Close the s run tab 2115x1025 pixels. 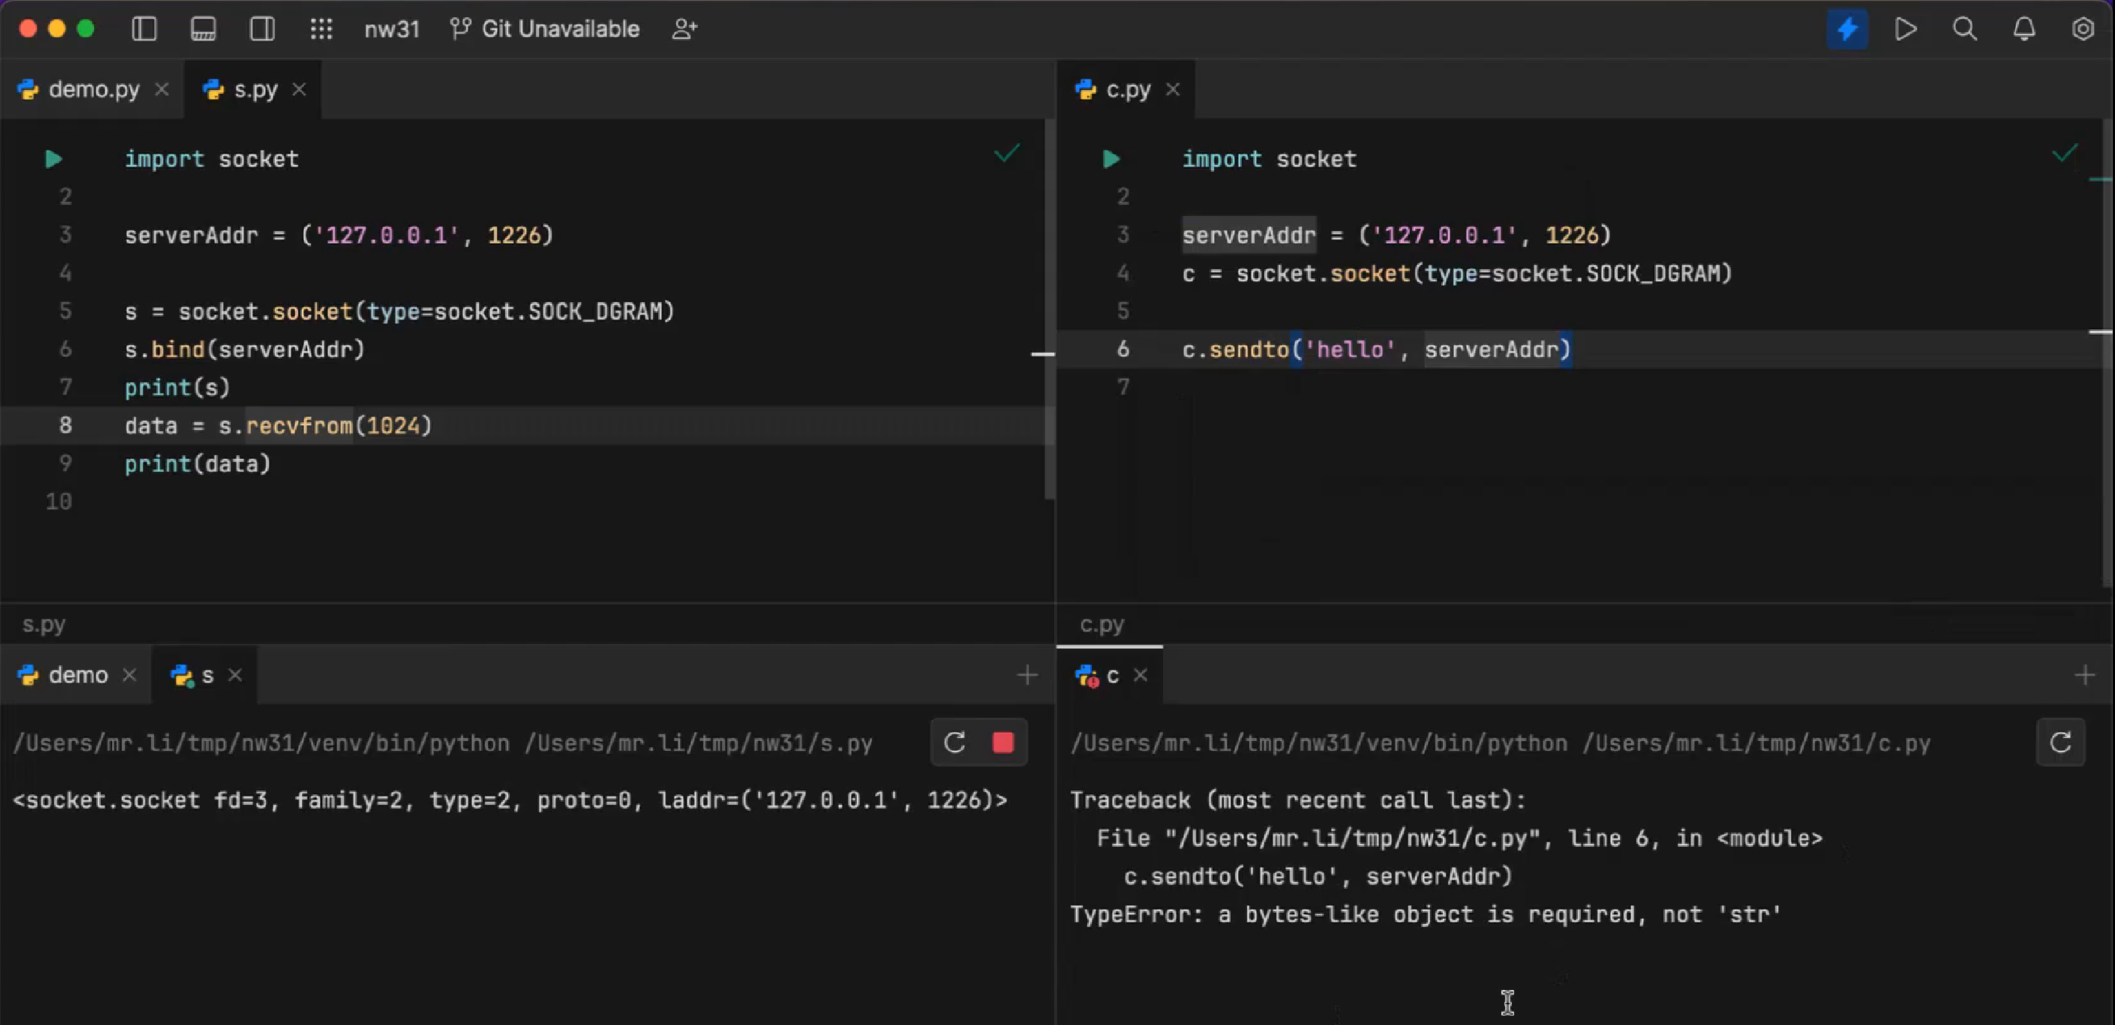point(235,676)
